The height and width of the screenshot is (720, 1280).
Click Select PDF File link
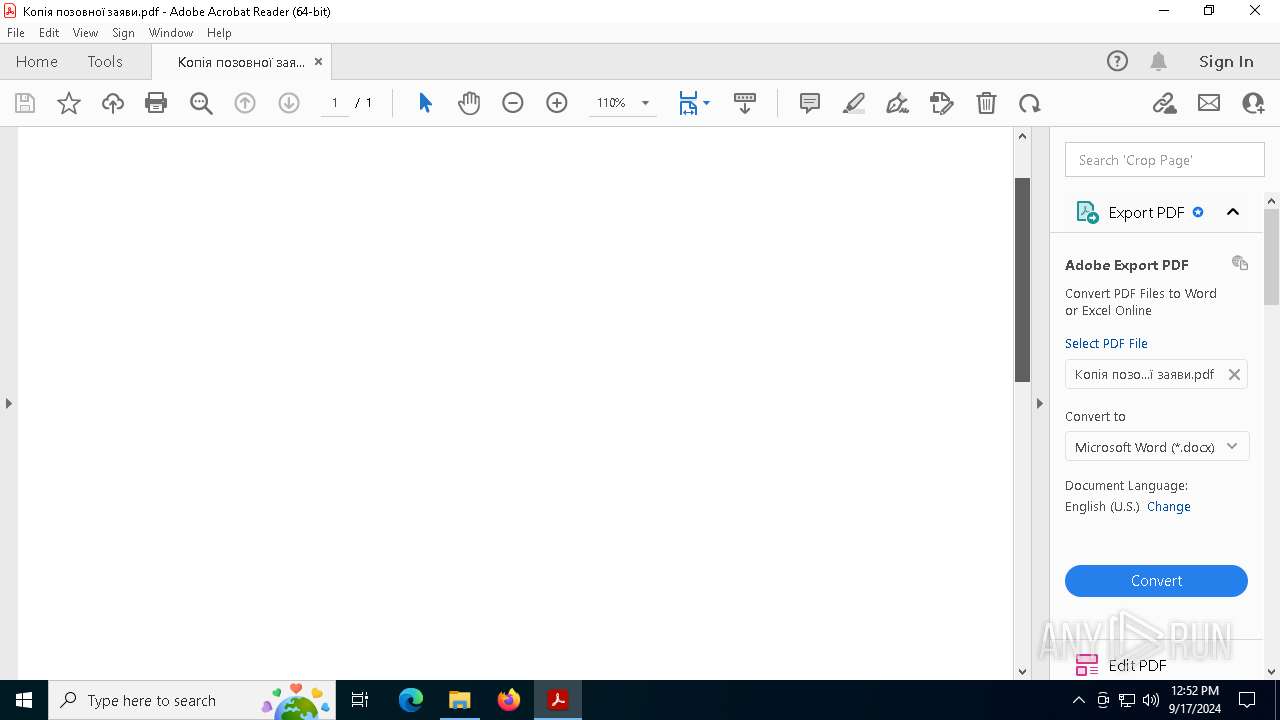point(1106,343)
